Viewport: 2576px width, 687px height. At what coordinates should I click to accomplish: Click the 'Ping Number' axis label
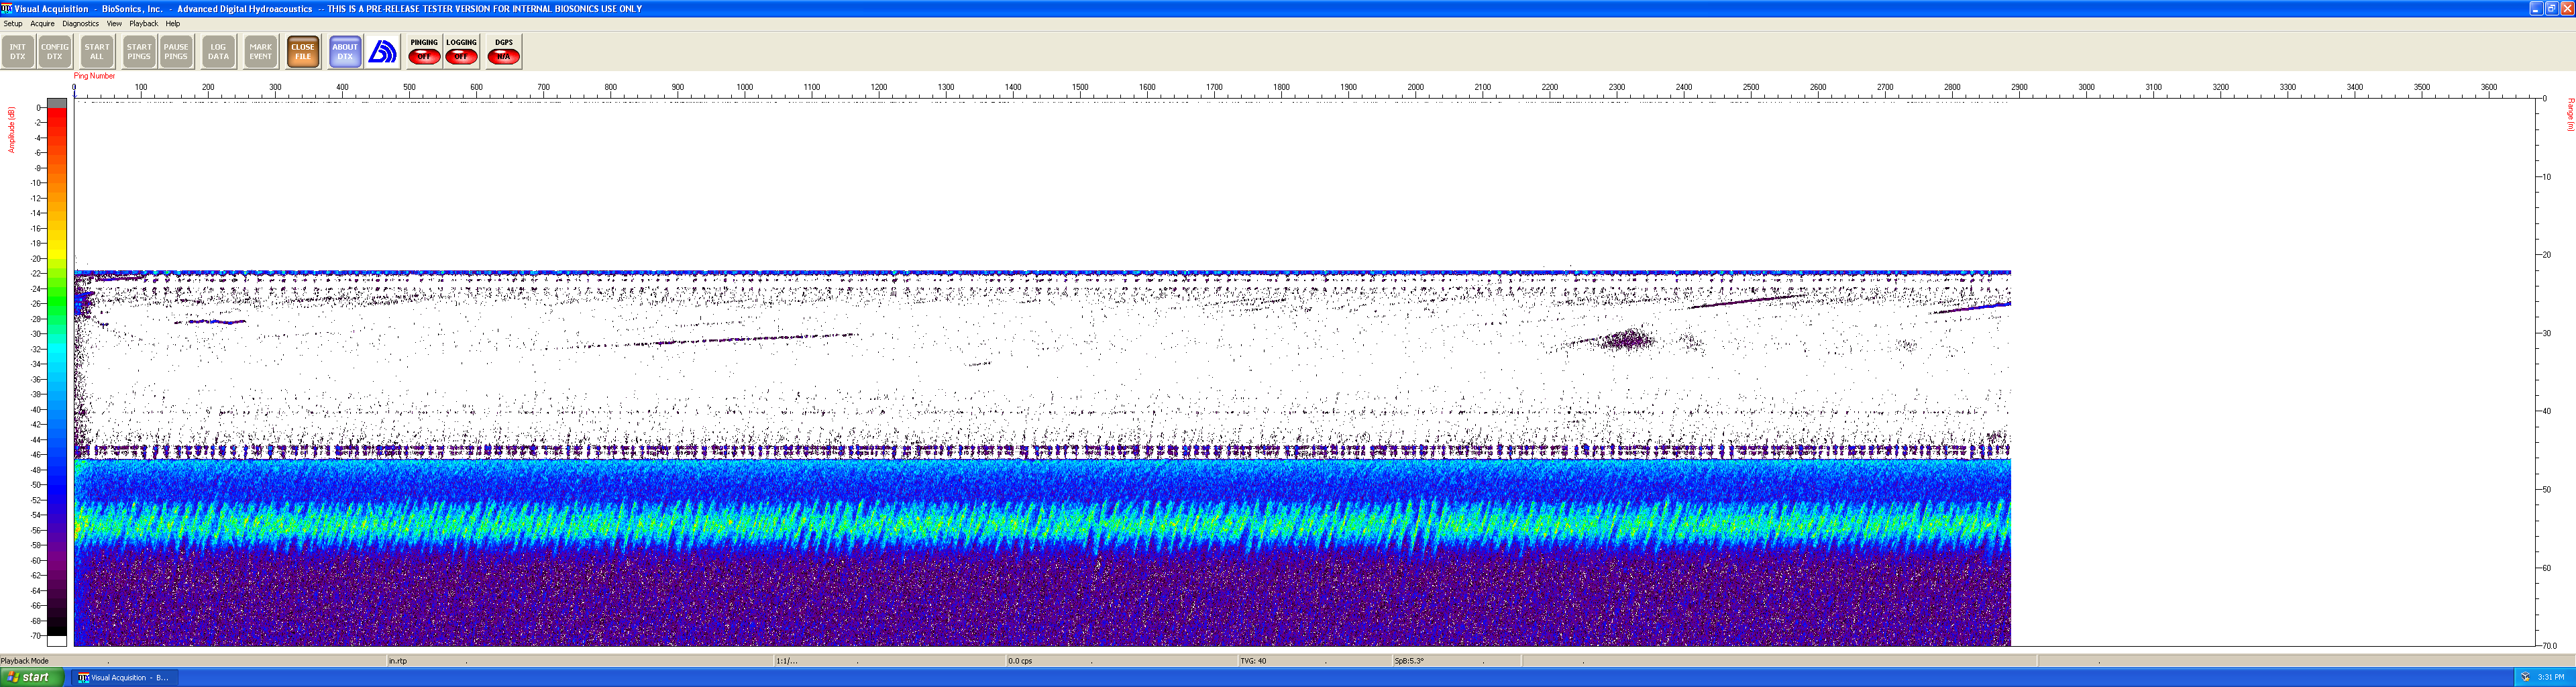point(94,76)
